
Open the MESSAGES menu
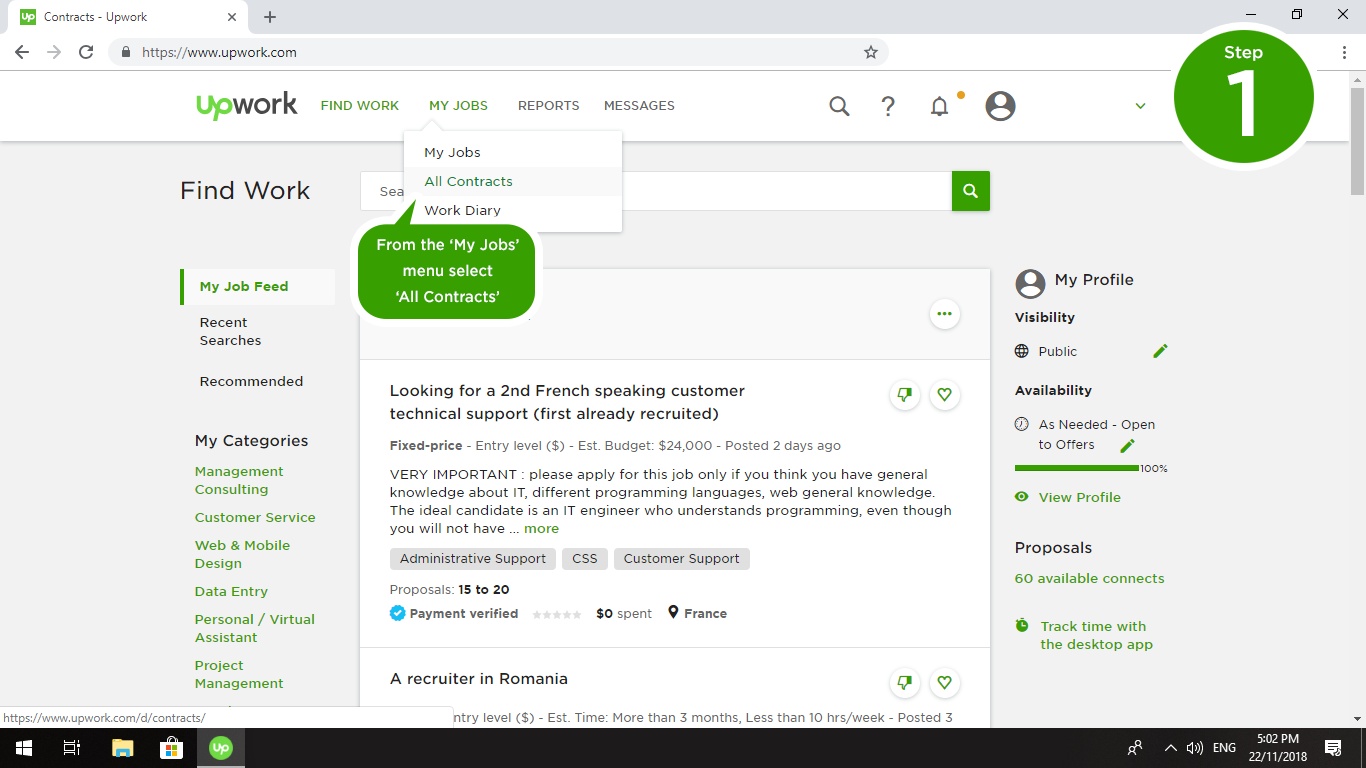(639, 105)
